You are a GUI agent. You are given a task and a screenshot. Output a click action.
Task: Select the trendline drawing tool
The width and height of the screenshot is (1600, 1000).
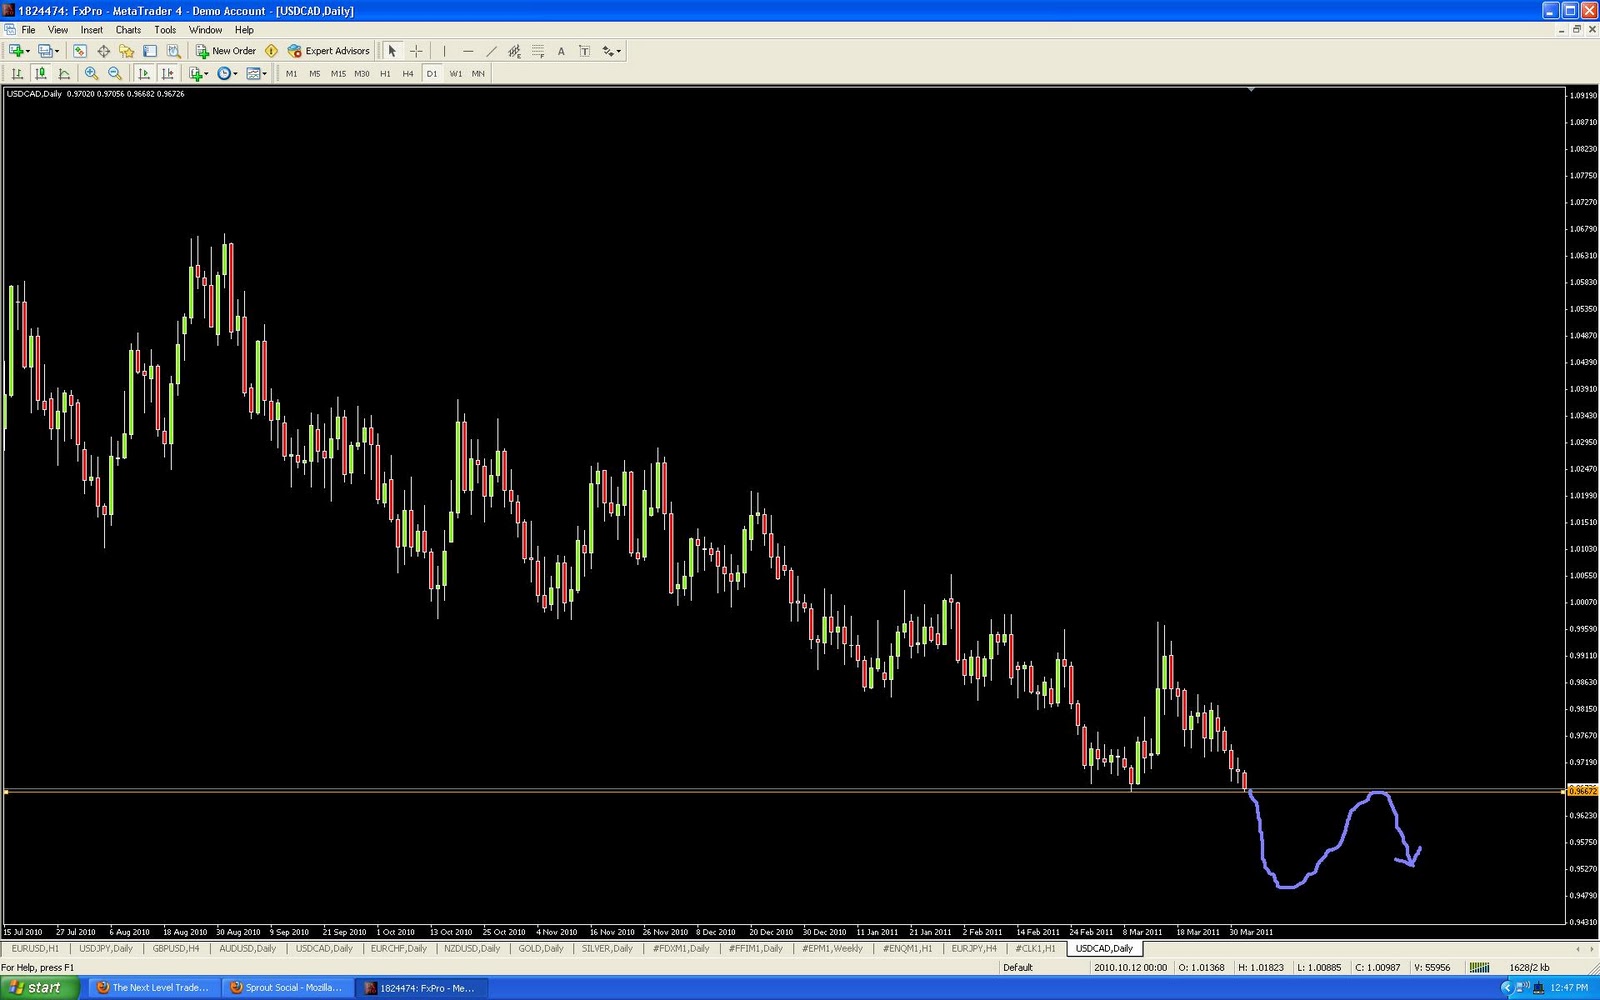[491, 51]
